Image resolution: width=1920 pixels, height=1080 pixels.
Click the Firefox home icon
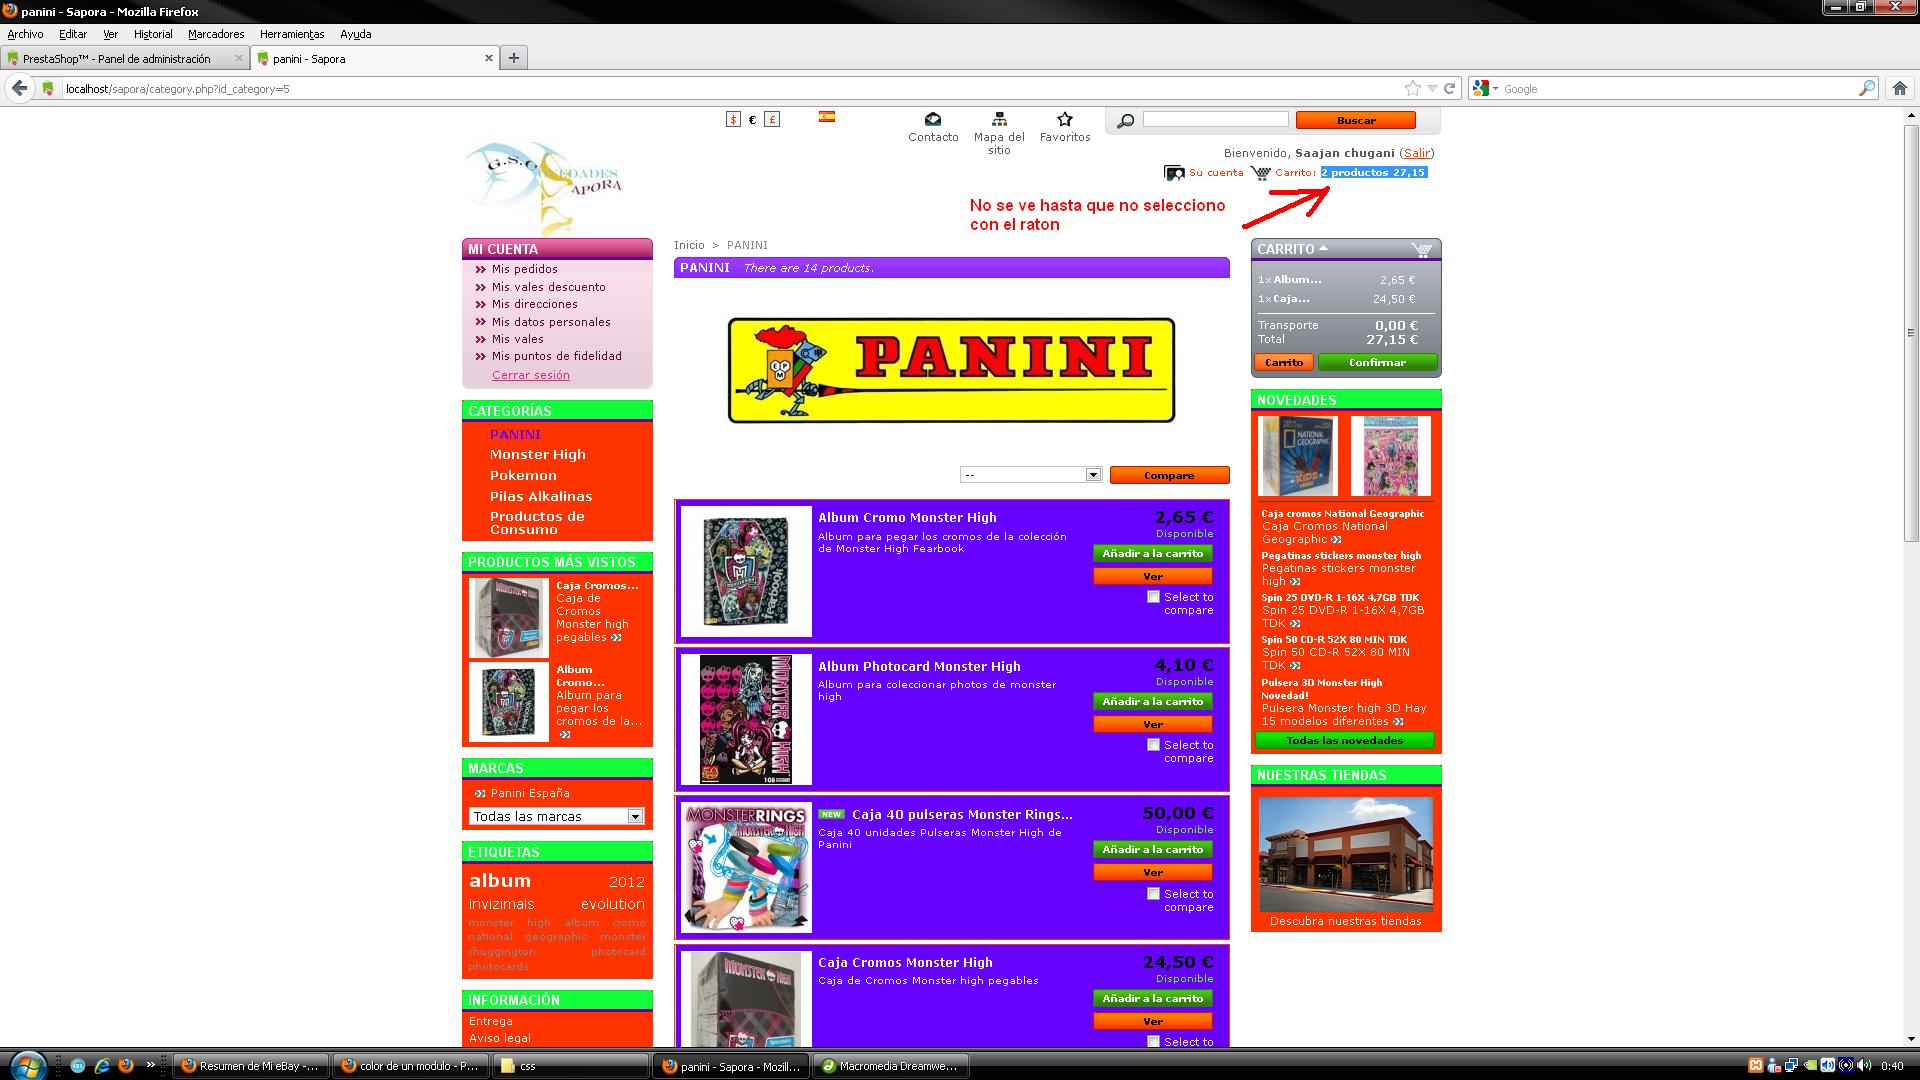(x=1899, y=88)
